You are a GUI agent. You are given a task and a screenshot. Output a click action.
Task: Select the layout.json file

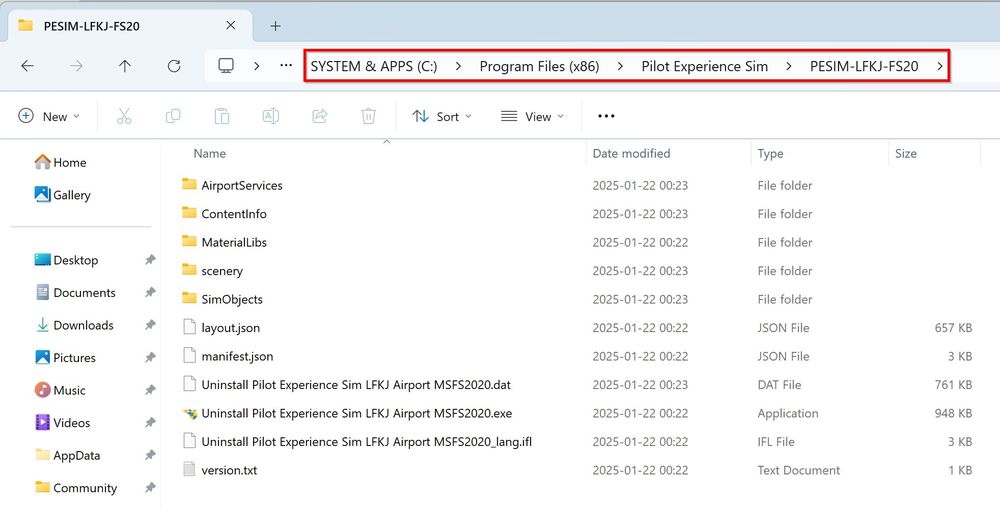point(231,328)
